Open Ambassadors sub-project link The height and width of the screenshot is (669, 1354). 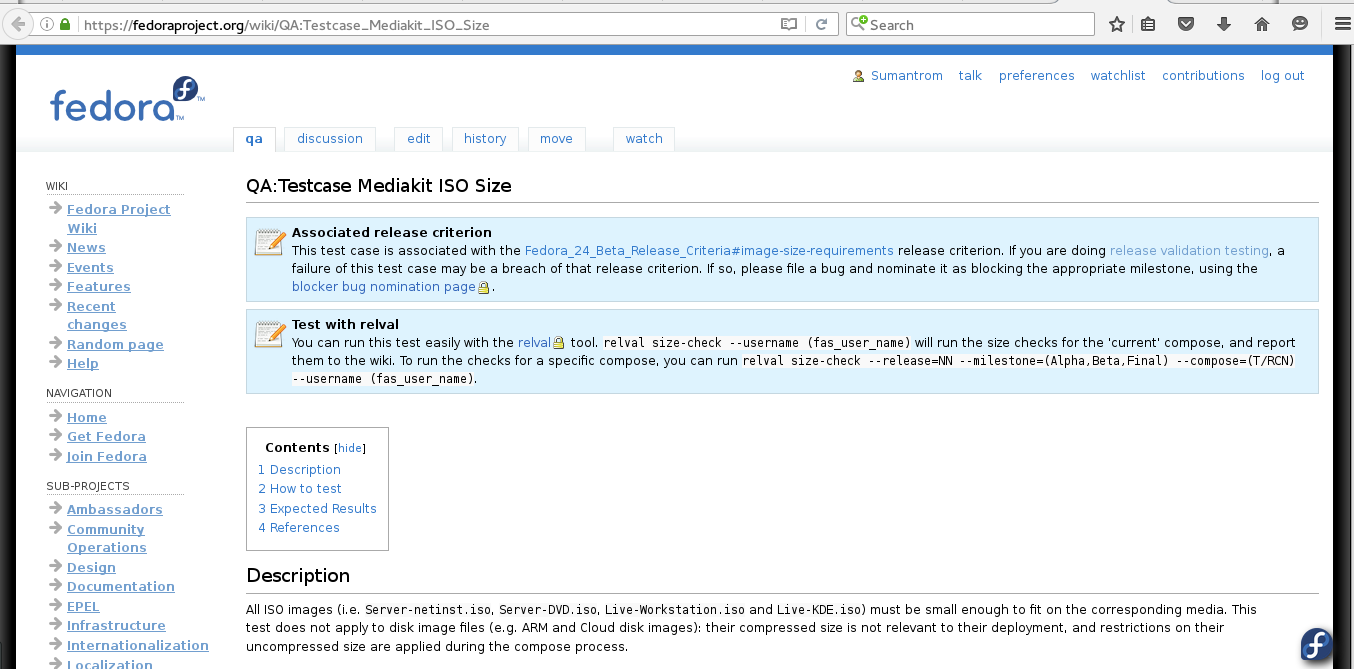click(x=115, y=510)
